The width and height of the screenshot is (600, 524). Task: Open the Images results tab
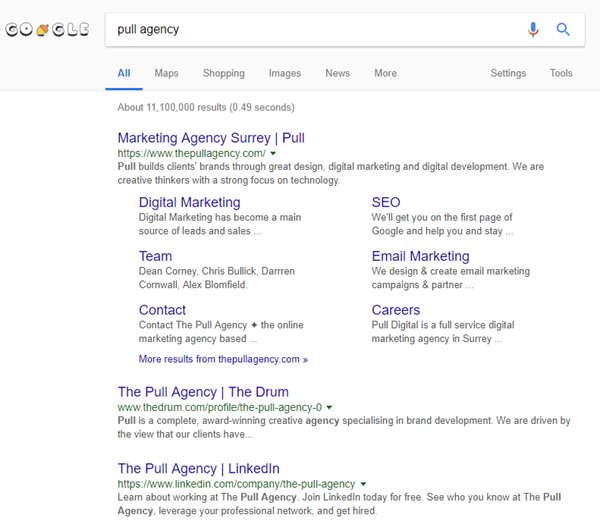(285, 73)
